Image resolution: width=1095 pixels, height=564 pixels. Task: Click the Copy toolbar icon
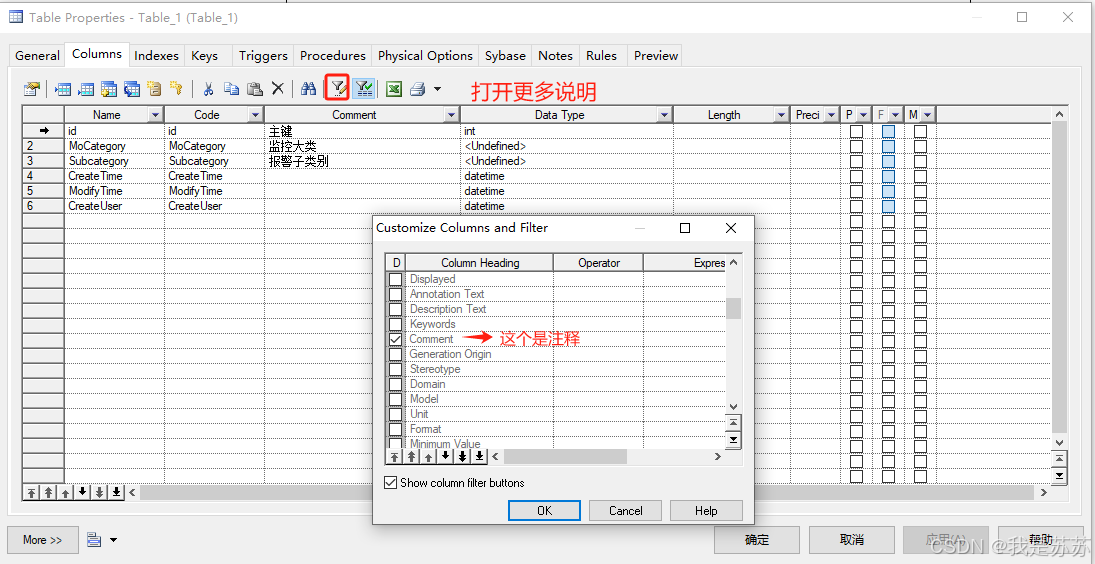click(231, 89)
